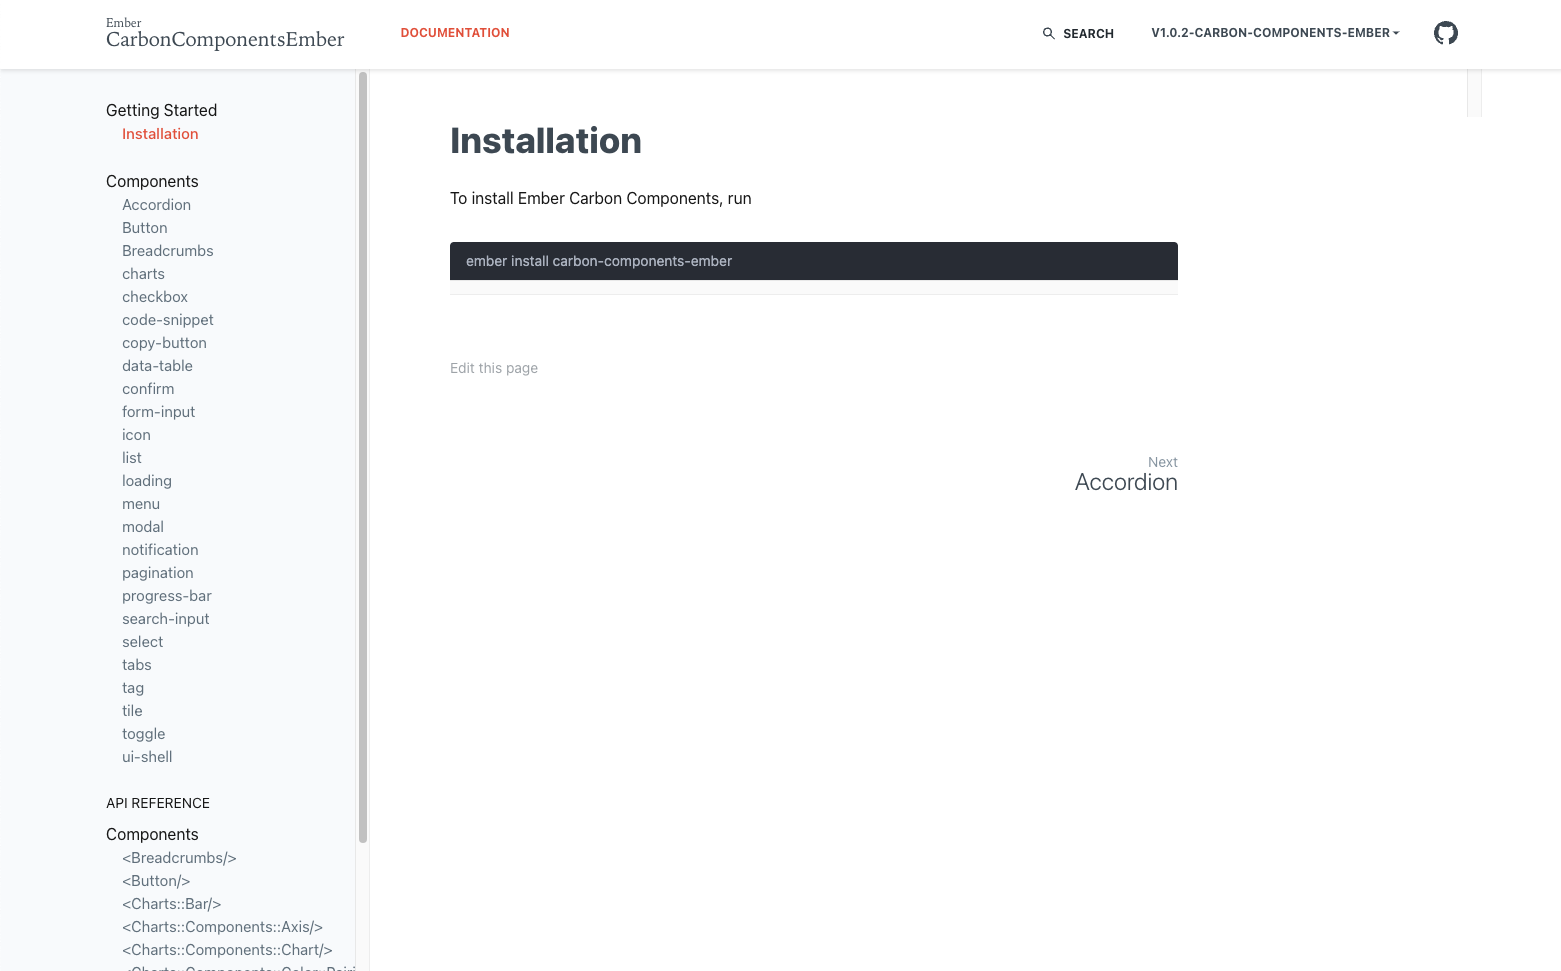The width and height of the screenshot is (1561, 971).
Task: Click the Edit this page link
Action: (493, 368)
